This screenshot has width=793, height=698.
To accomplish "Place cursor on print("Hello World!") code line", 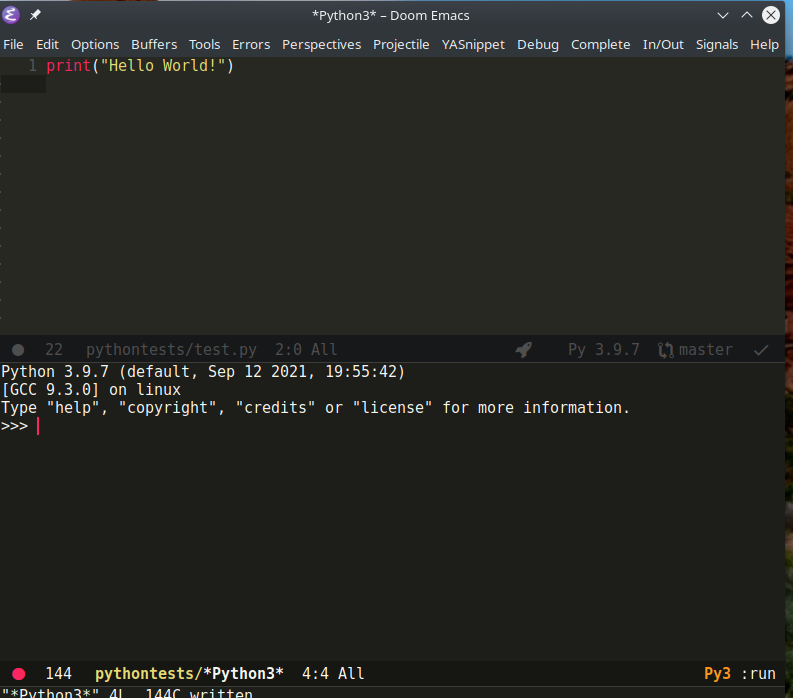I will point(140,66).
